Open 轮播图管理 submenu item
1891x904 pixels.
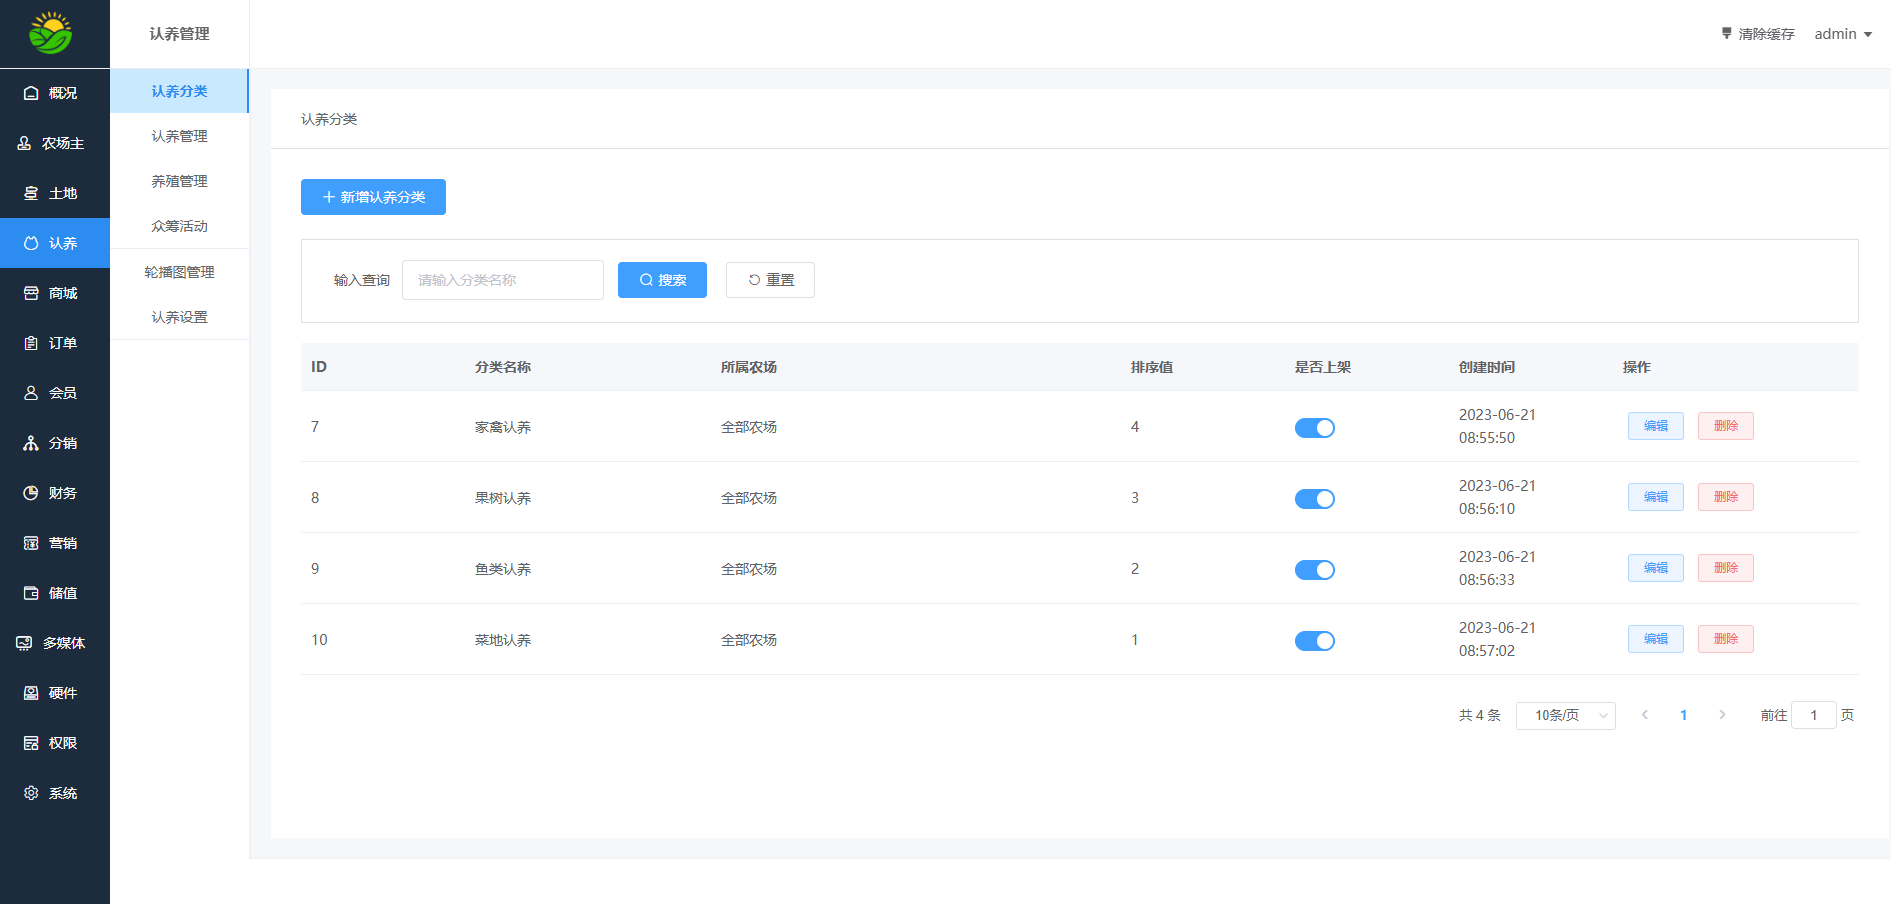pos(179,272)
